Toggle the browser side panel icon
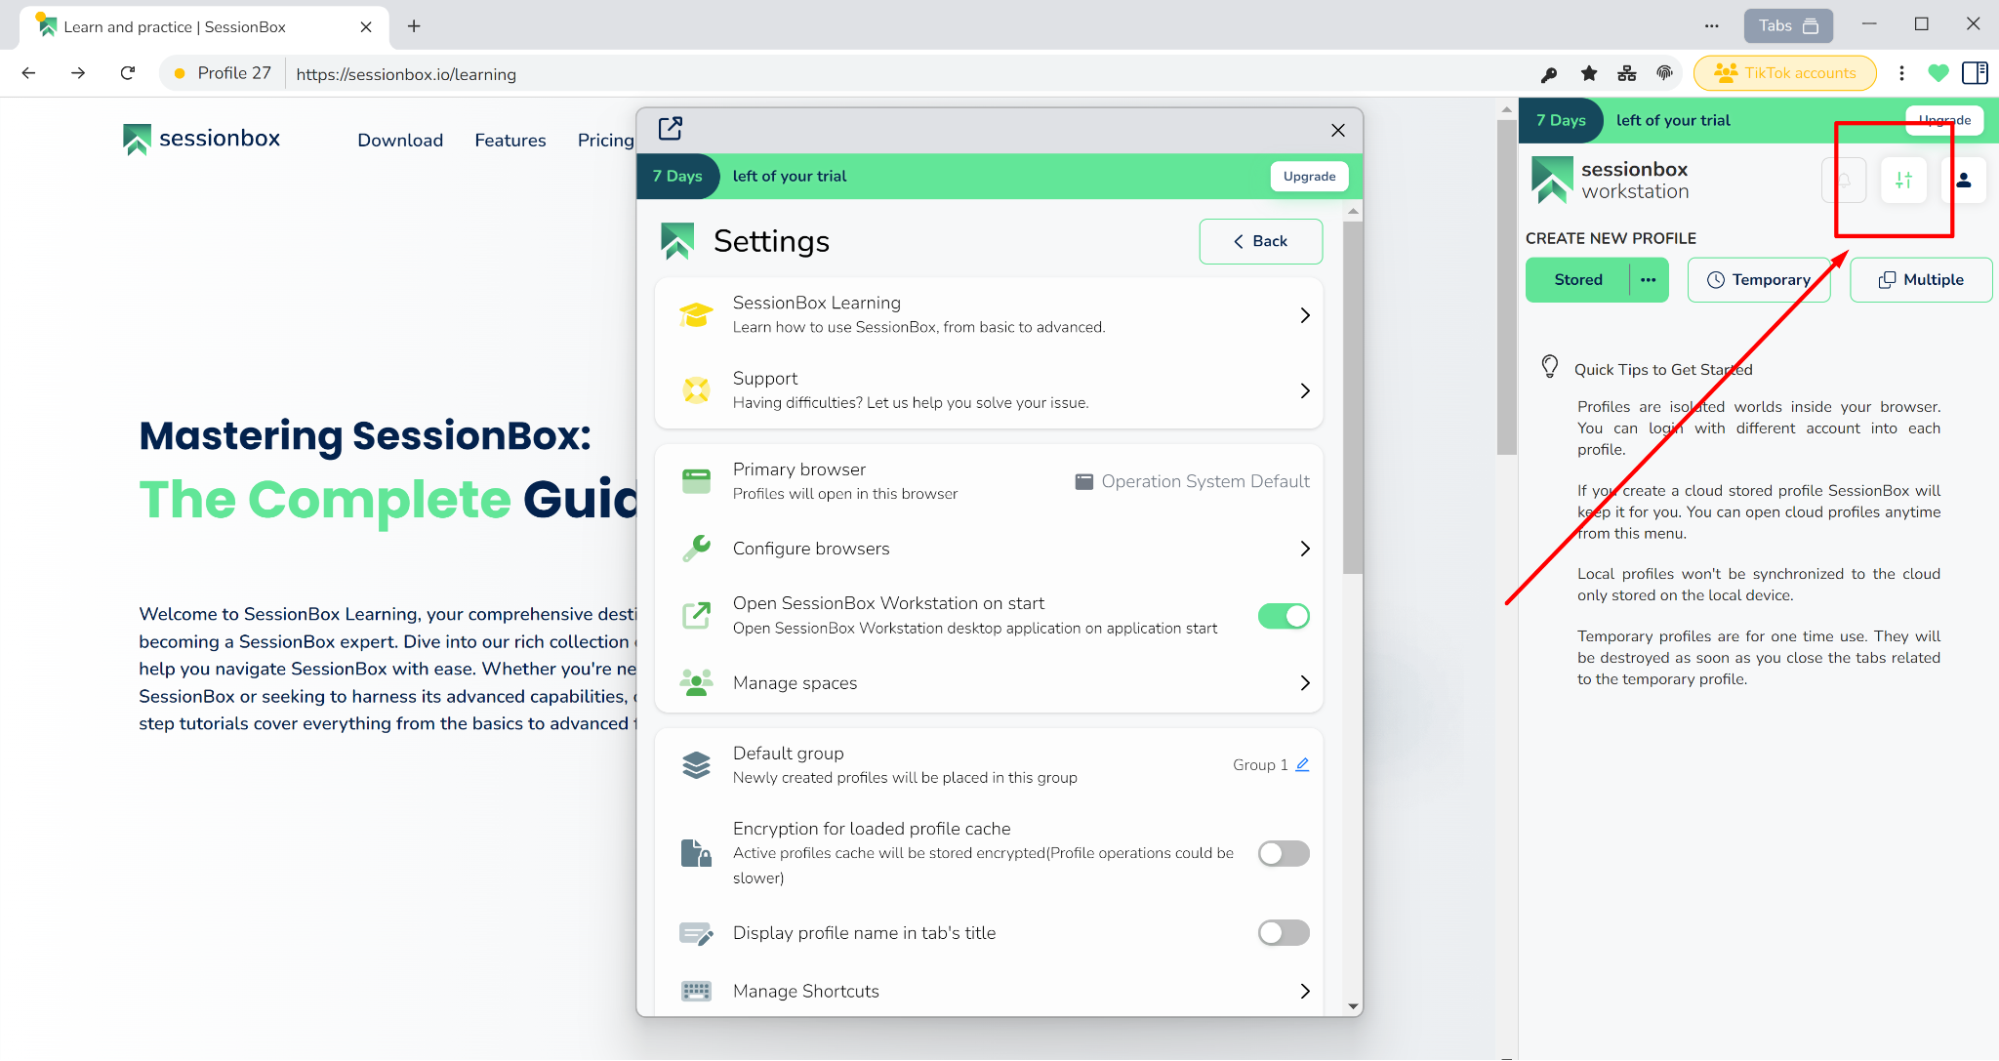This screenshot has width=1999, height=1061. (x=1975, y=73)
